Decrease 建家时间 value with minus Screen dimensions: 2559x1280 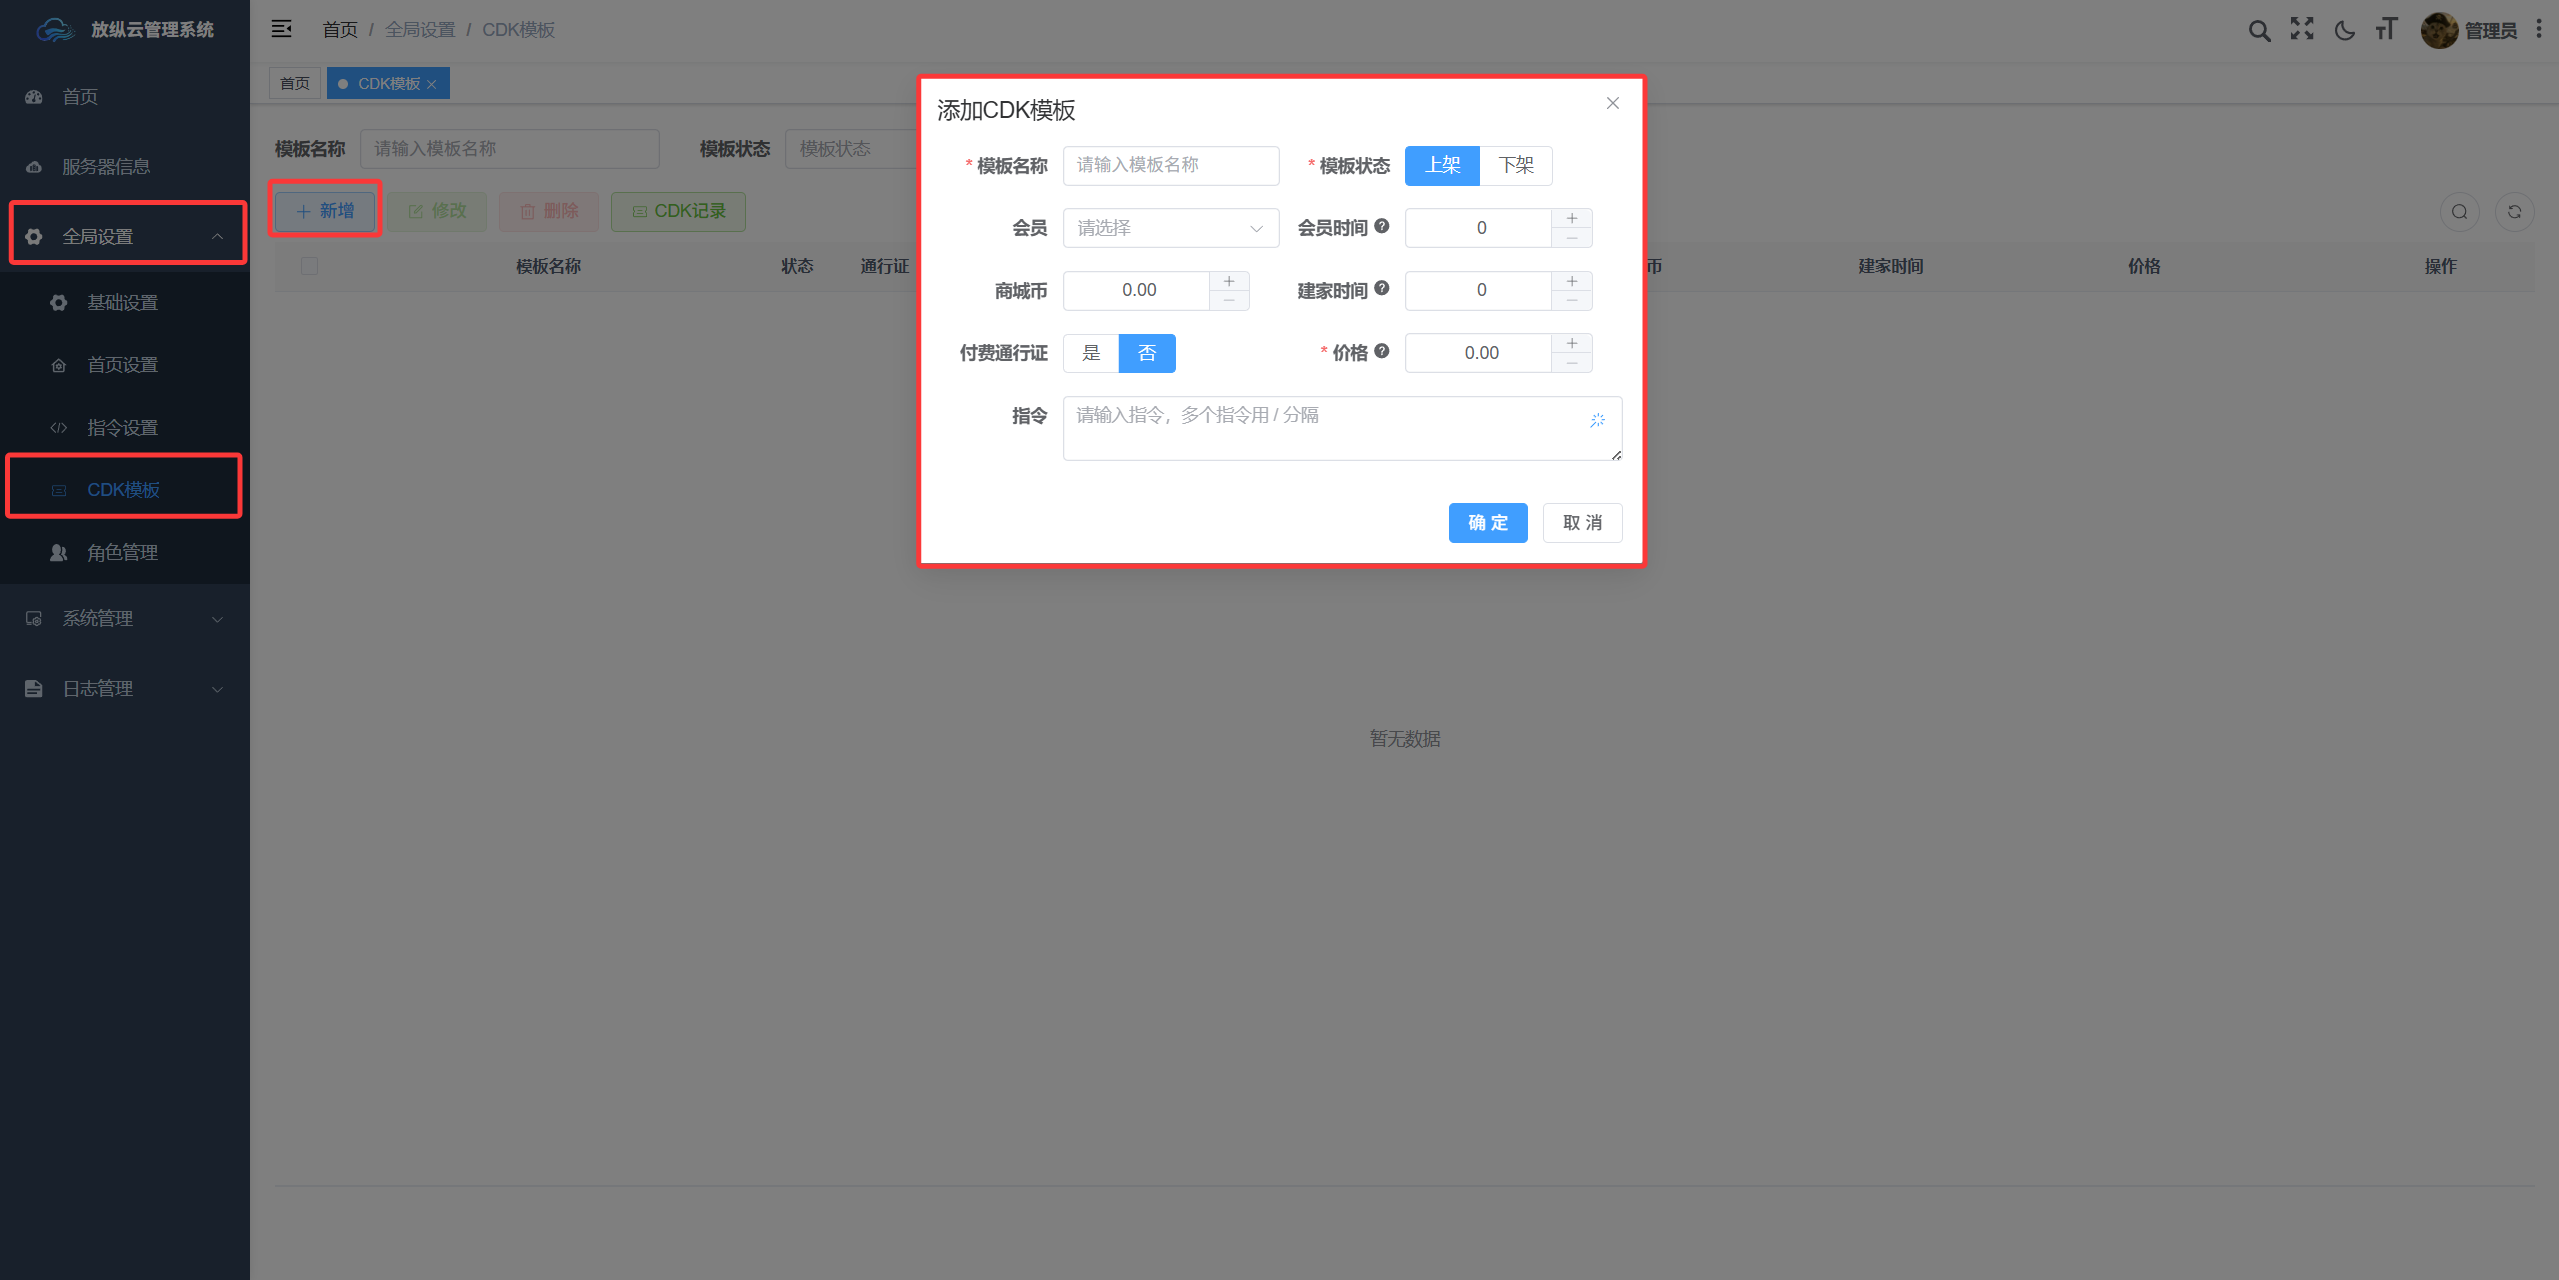tap(1572, 301)
